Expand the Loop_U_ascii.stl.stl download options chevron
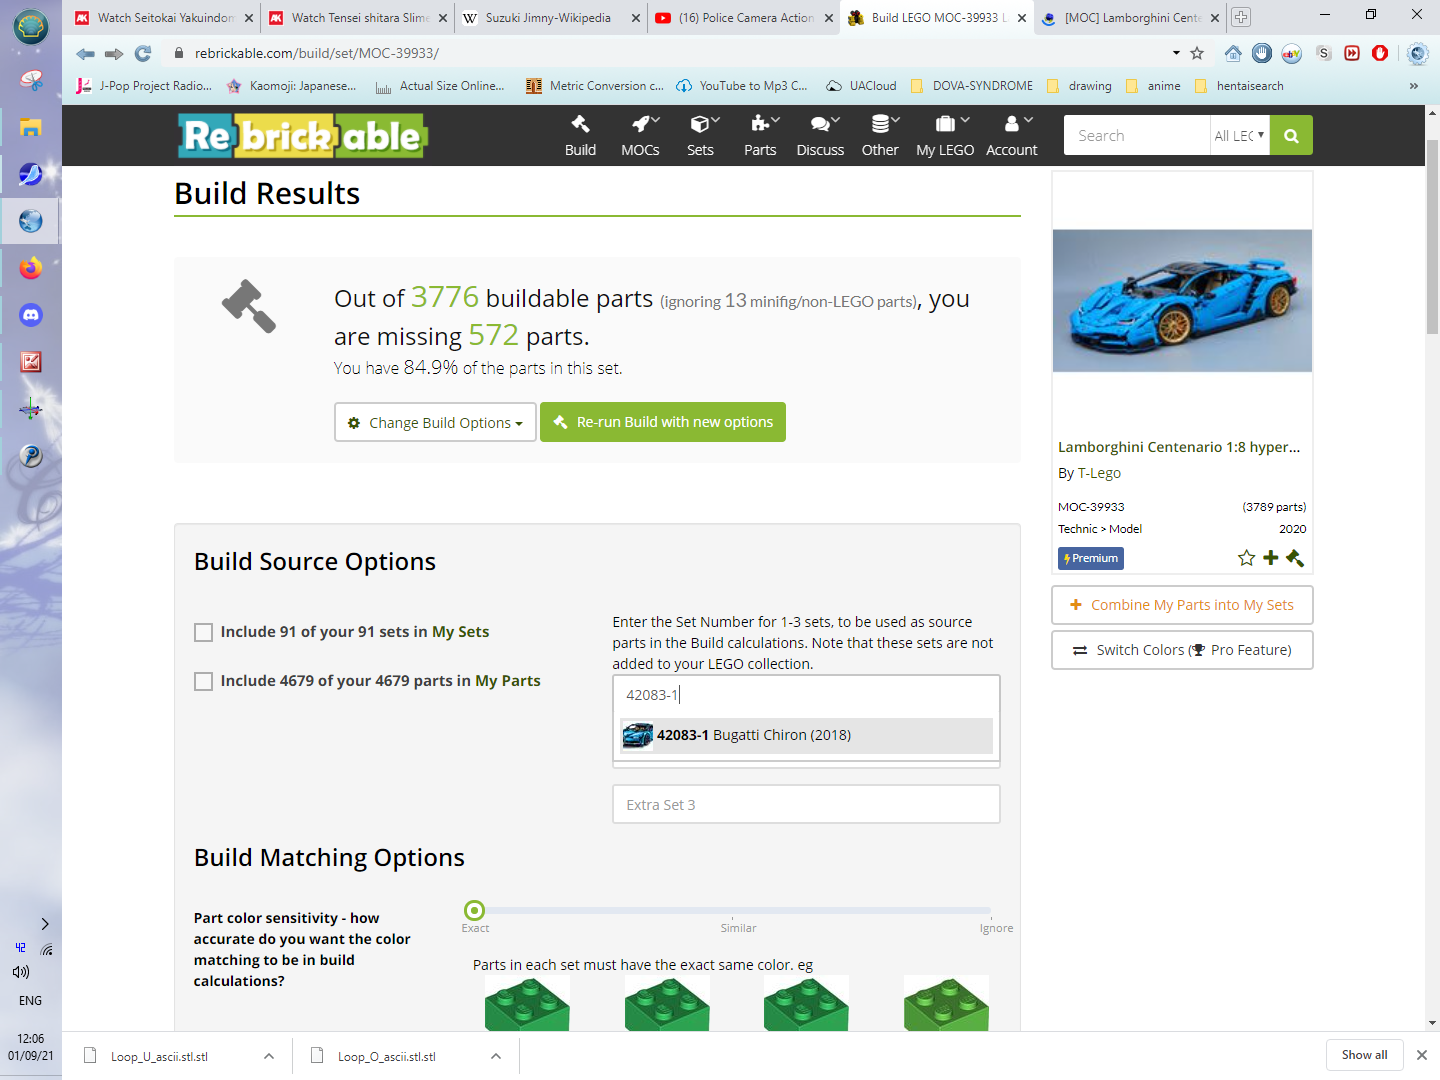Screen dimensions: 1440x1080 (x=269, y=1056)
